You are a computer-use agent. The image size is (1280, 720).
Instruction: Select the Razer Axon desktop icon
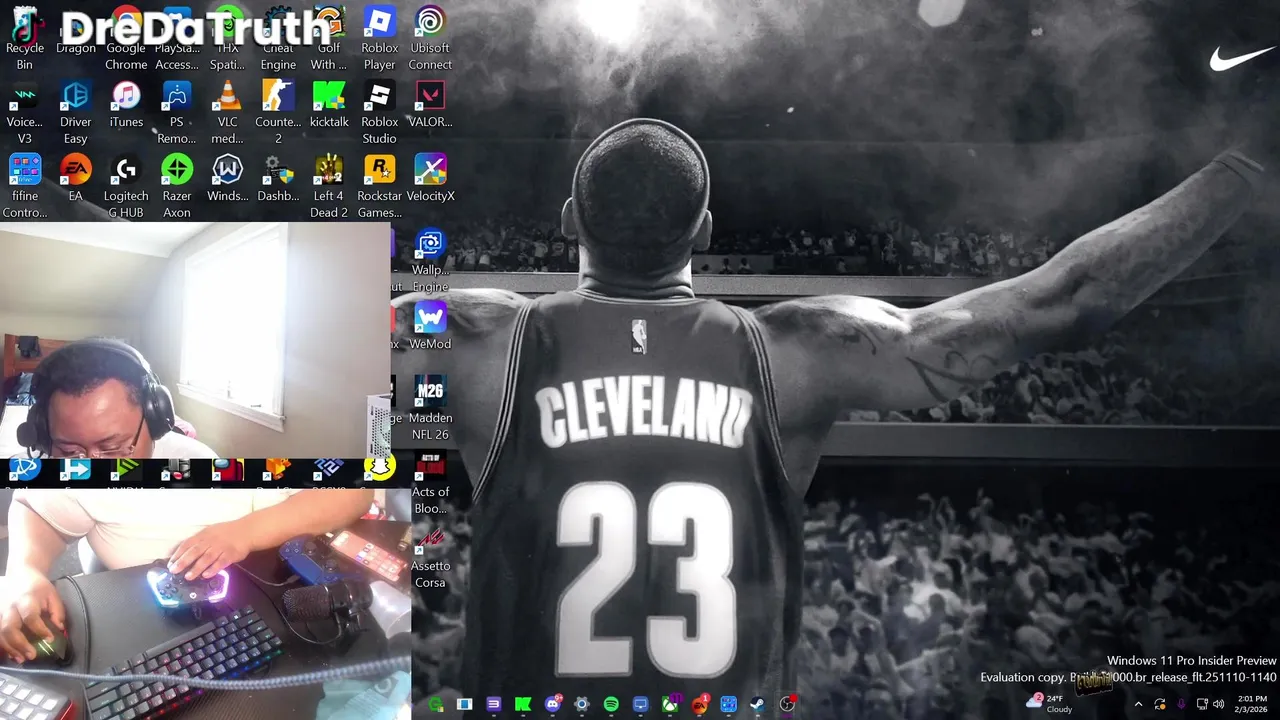pyautogui.click(x=177, y=187)
